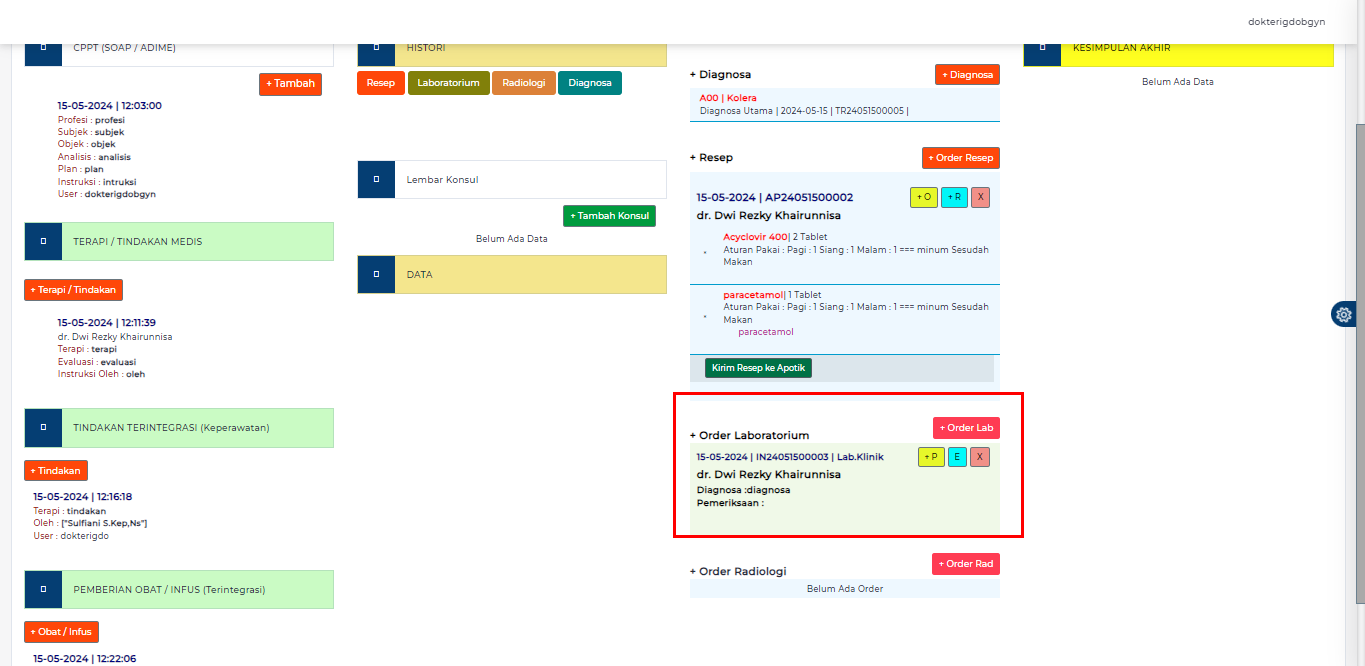Viewport: 1365px width, 666px height.
Task: Edit lab order with cyan E button
Action: [x=957, y=457]
